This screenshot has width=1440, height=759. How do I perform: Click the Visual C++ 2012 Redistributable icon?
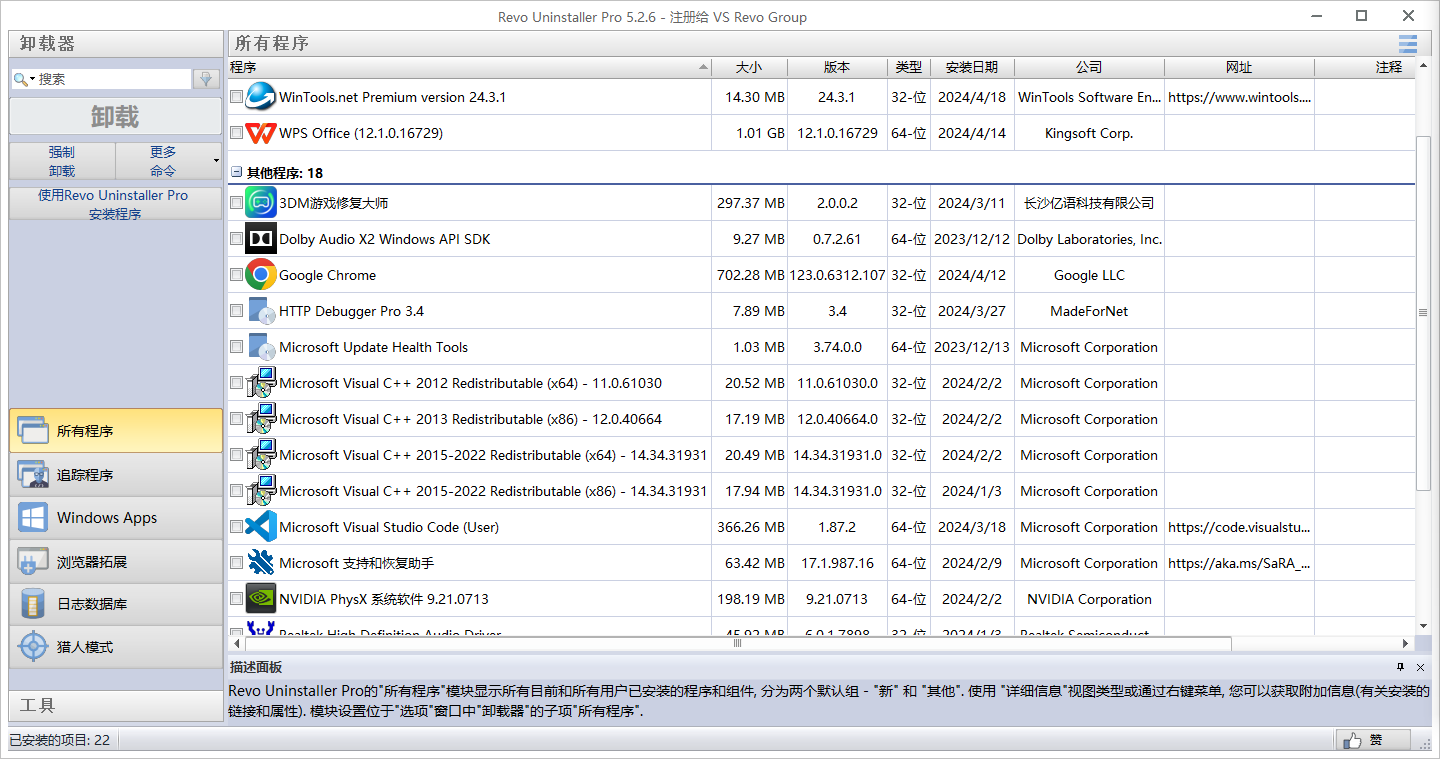(x=261, y=383)
